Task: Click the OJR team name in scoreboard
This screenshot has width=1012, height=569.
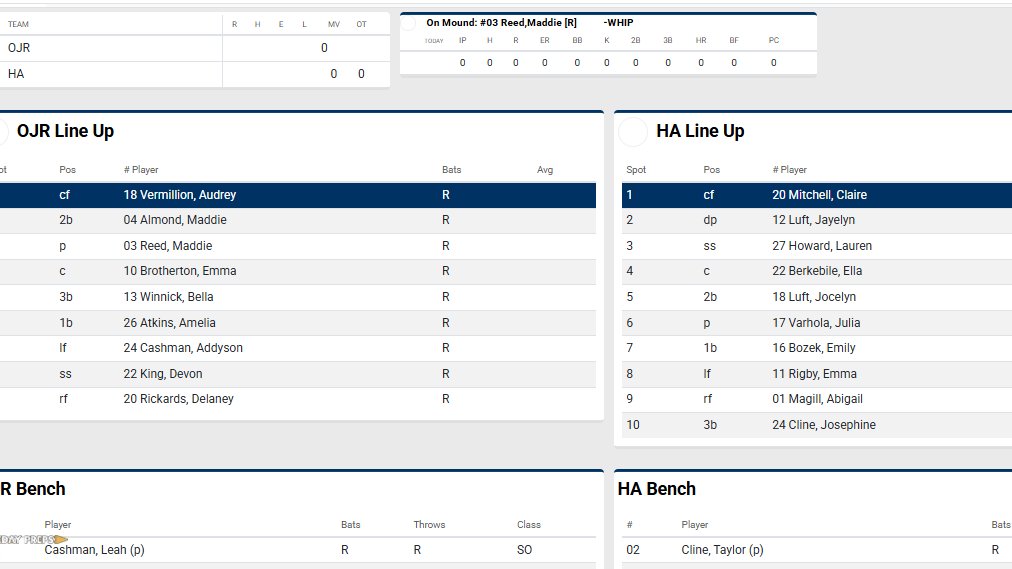Action: tap(19, 48)
